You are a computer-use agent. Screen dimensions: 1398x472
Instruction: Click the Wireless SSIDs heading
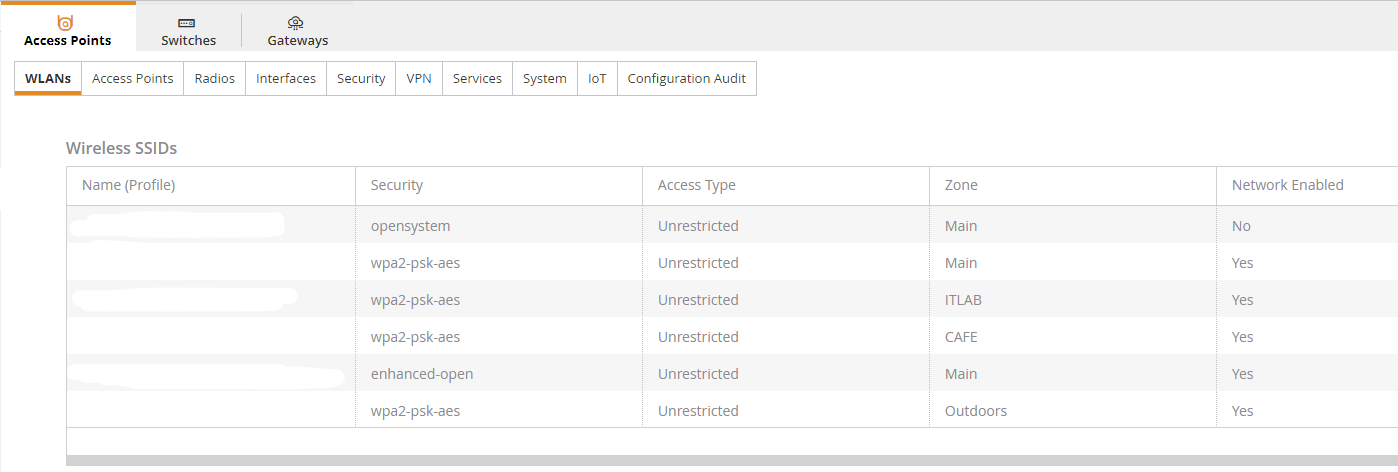(121, 148)
